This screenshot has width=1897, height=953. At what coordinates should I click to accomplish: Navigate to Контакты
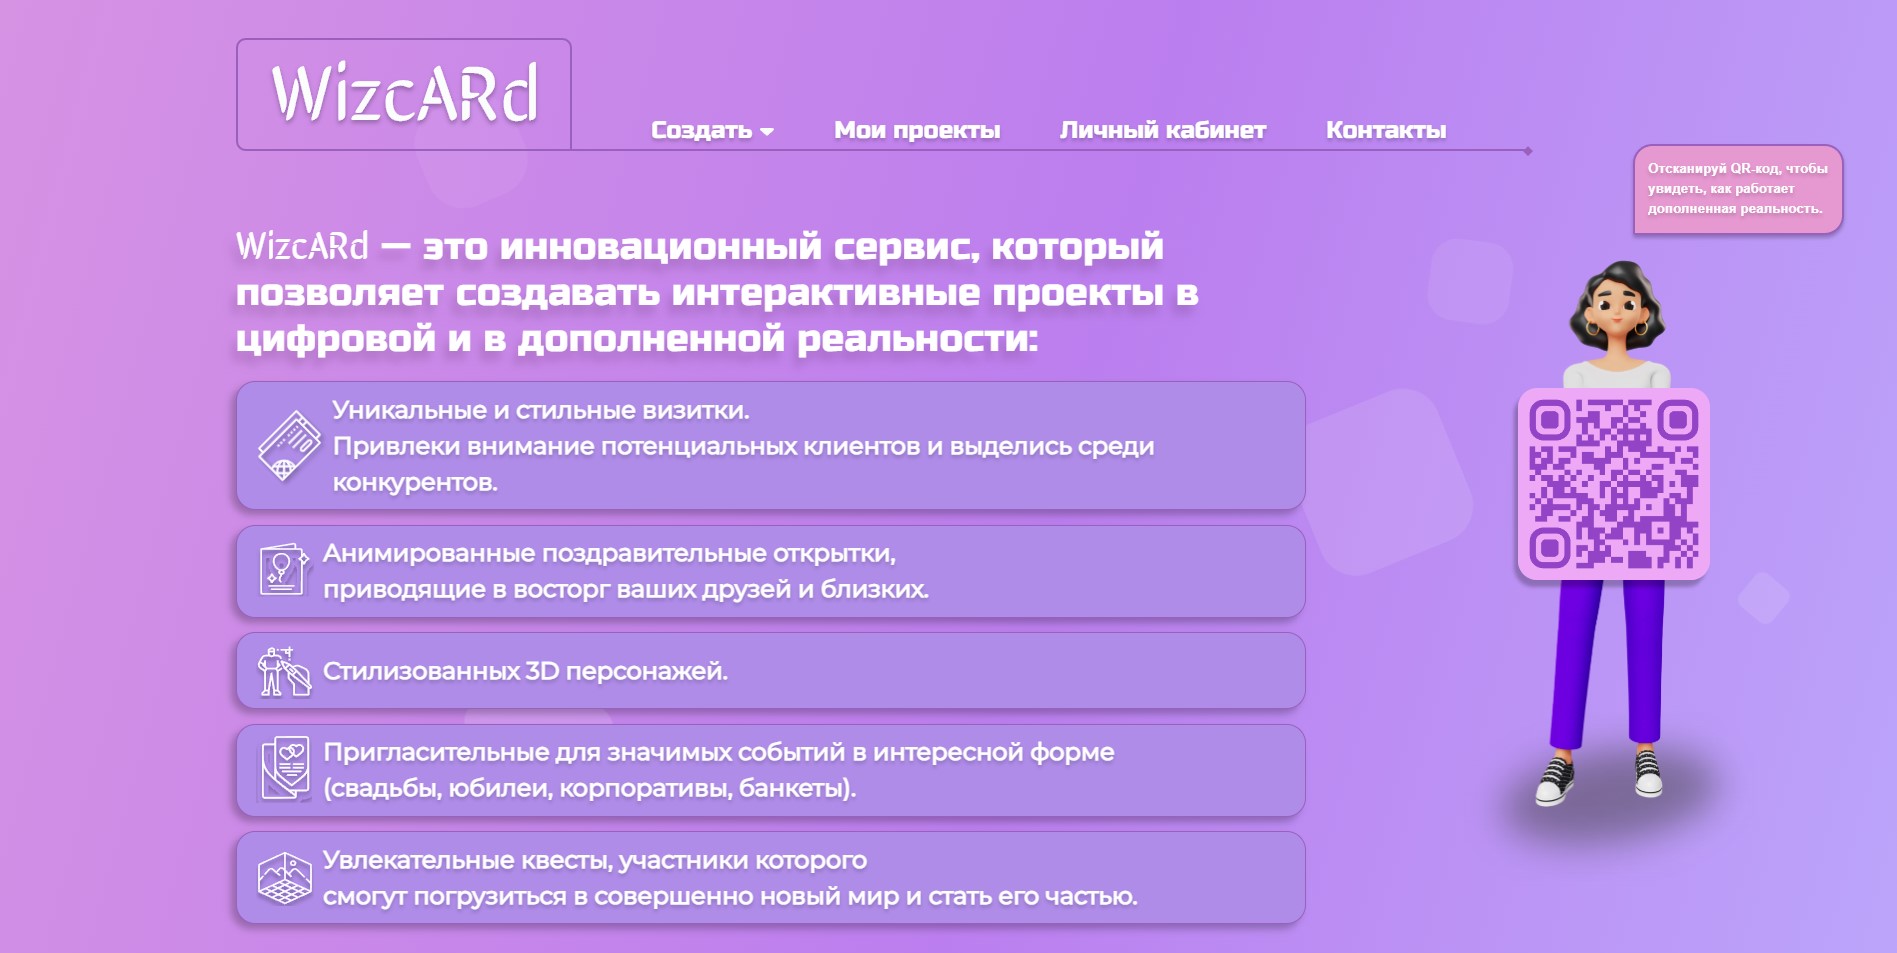(x=1385, y=130)
